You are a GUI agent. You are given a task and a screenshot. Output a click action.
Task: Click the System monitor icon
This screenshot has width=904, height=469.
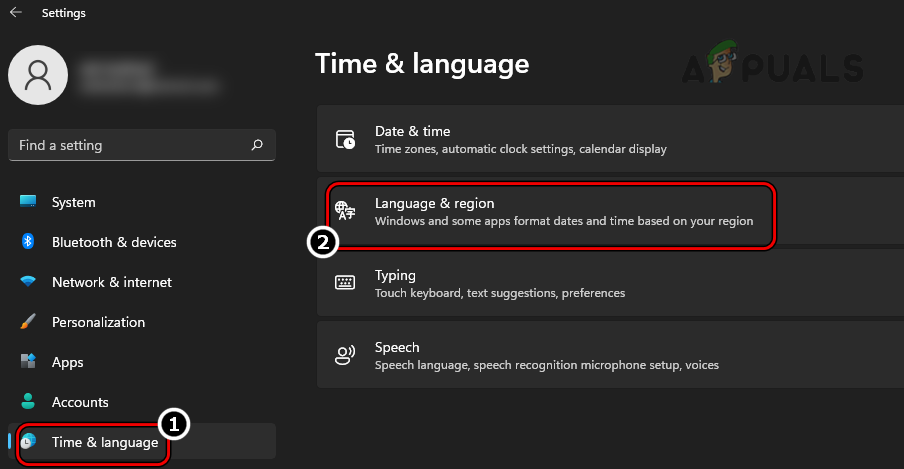pyautogui.click(x=28, y=202)
